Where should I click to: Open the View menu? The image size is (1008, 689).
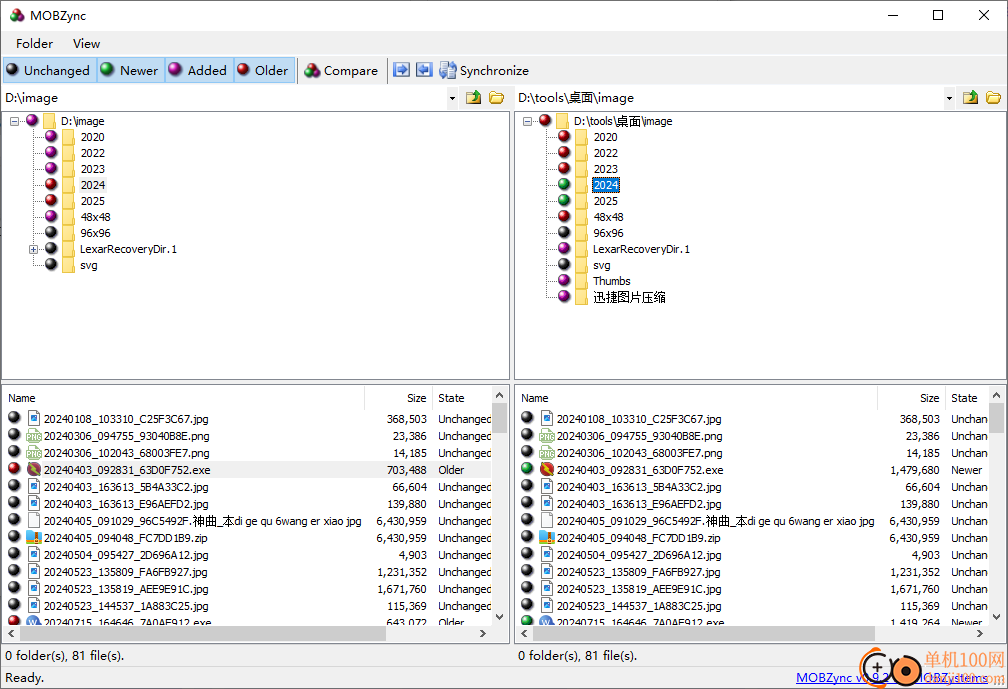tap(86, 43)
